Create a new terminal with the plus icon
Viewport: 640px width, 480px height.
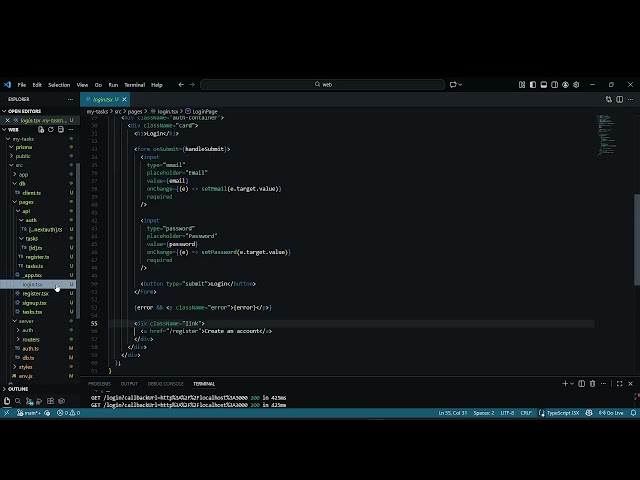[x=565, y=384]
